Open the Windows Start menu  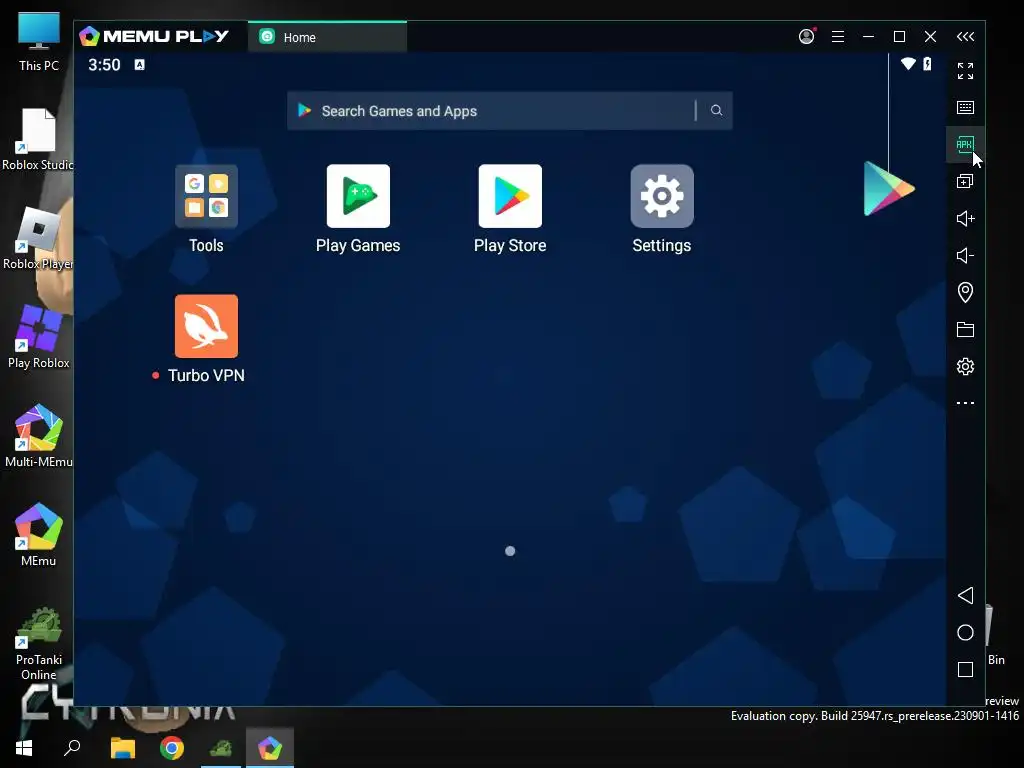click(24, 748)
